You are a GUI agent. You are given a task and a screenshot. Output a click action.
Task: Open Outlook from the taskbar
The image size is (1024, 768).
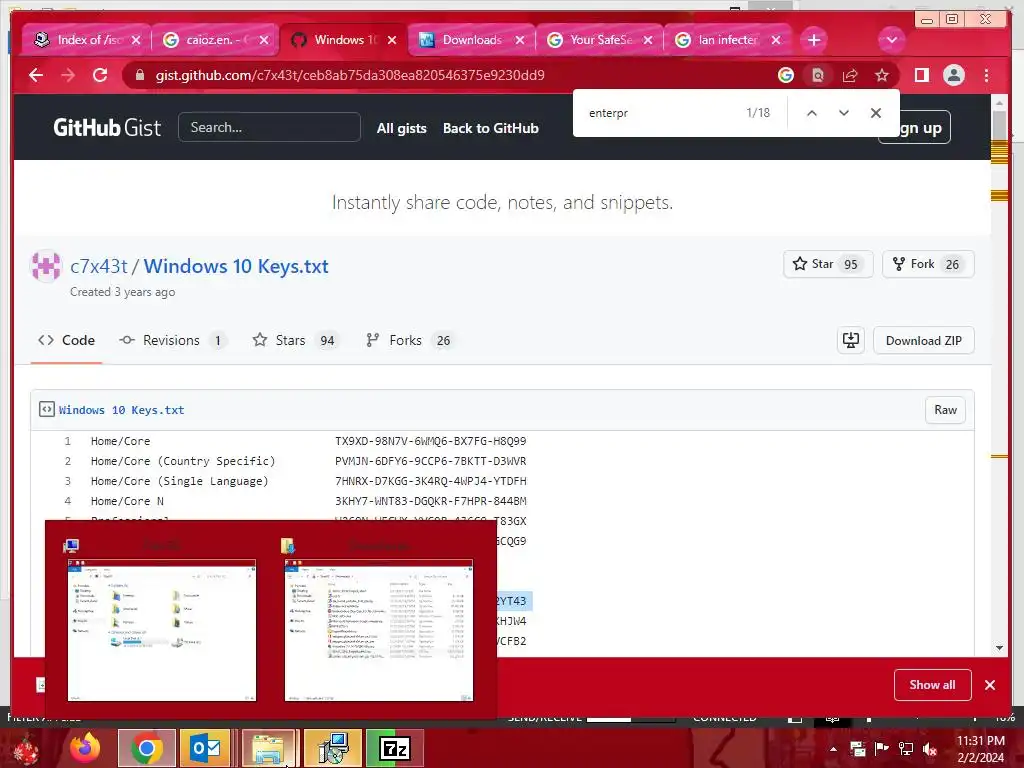(206, 748)
